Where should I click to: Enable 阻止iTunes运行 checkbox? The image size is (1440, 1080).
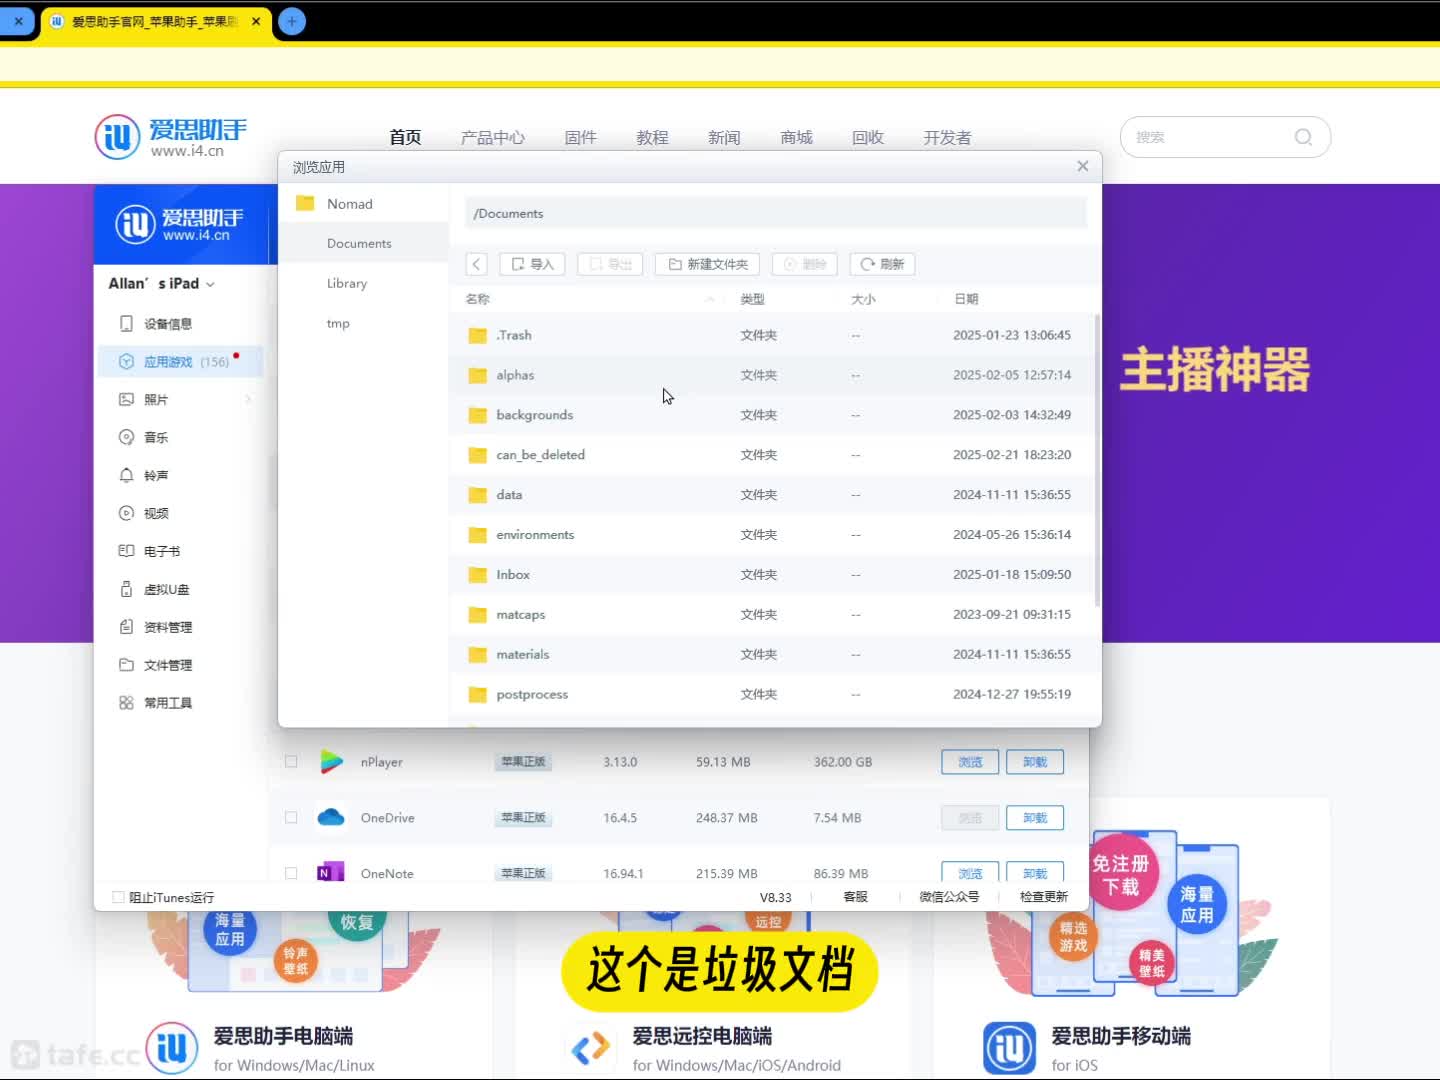pyautogui.click(x=119, y=897)
